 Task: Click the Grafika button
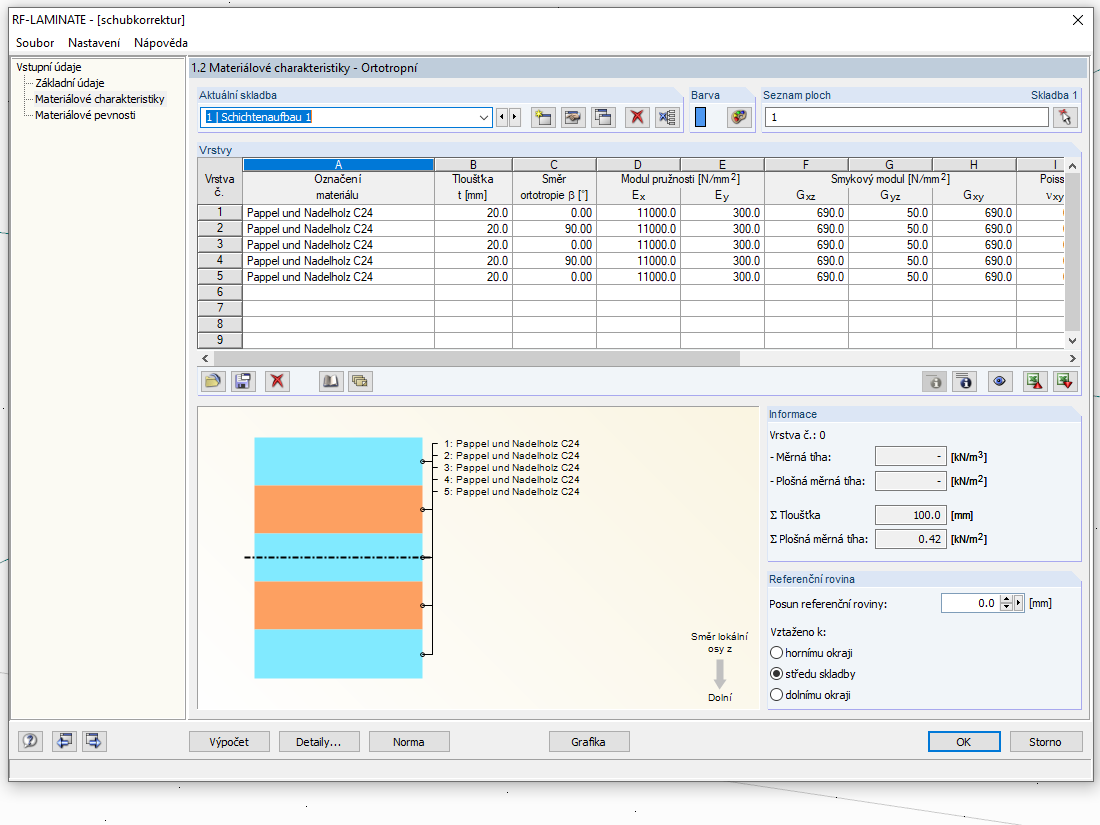click(x=589, y=742)
